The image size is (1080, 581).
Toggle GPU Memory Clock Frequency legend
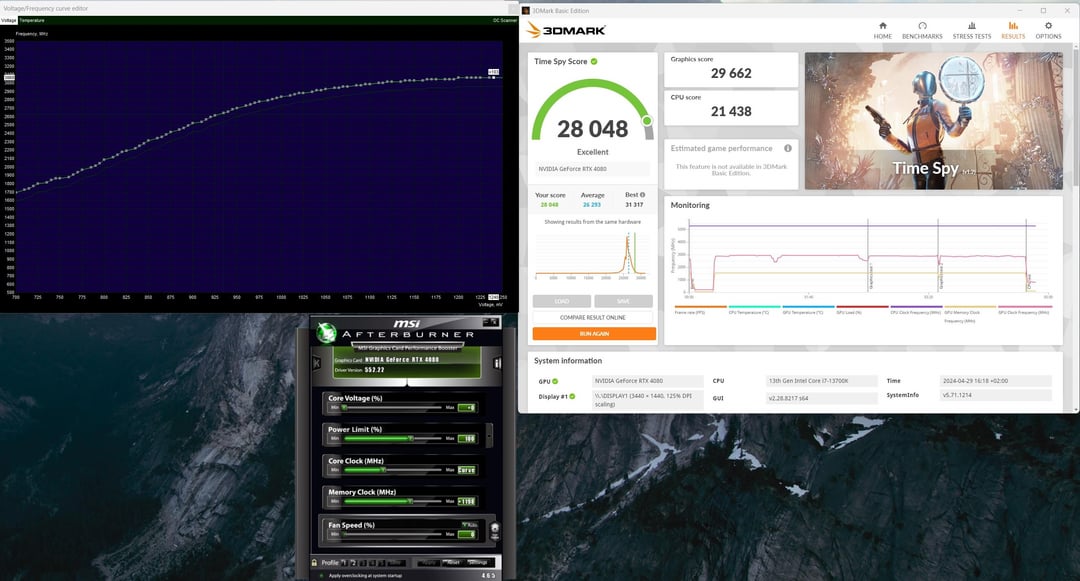[x=970, y=314]
